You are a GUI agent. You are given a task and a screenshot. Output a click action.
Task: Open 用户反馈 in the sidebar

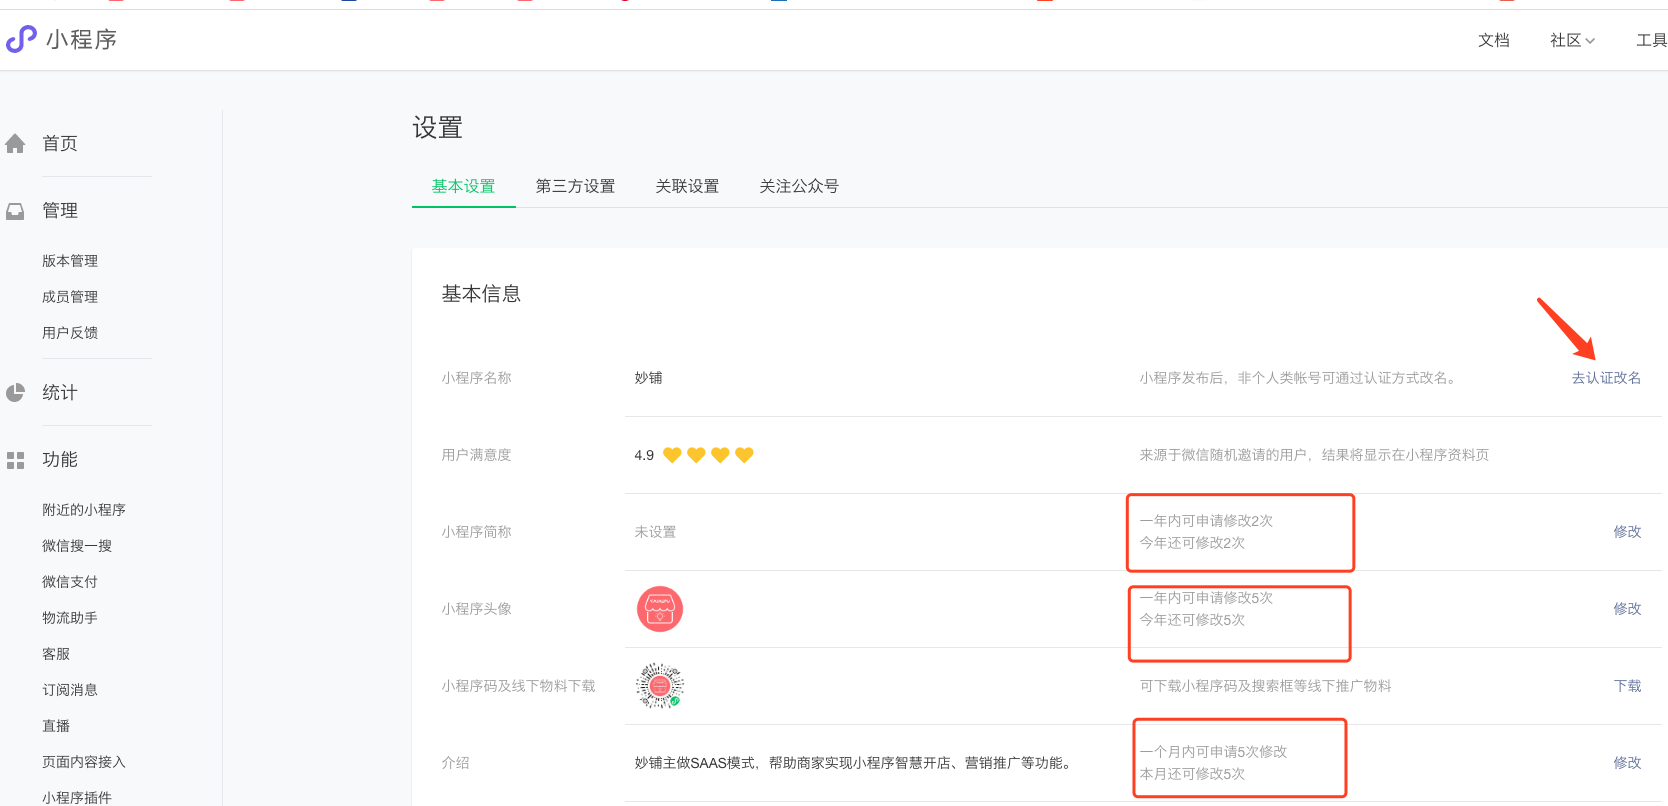pyautogui.click(x=70, y=333)
